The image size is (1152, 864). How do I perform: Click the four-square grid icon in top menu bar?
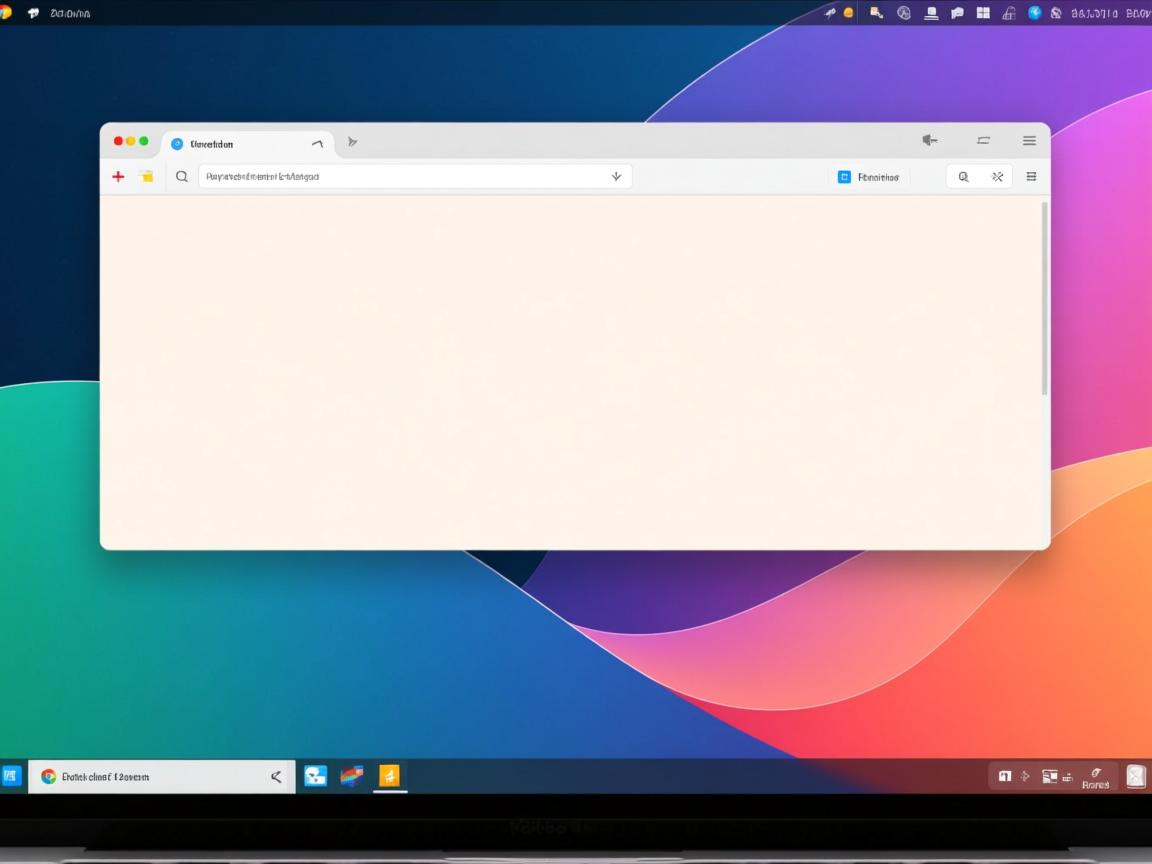tap(983, 13)
